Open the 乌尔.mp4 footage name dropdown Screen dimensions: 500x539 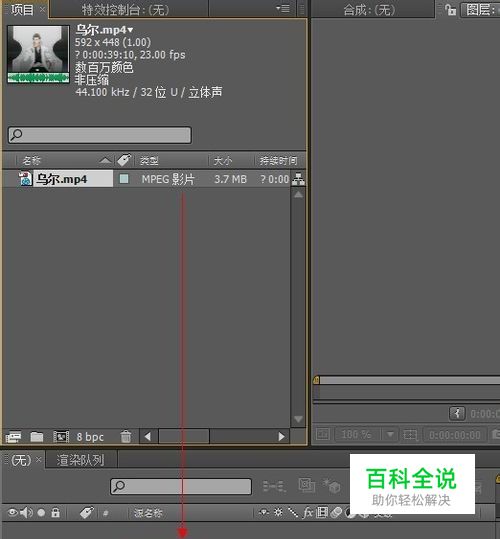click(x=131, y=31)
